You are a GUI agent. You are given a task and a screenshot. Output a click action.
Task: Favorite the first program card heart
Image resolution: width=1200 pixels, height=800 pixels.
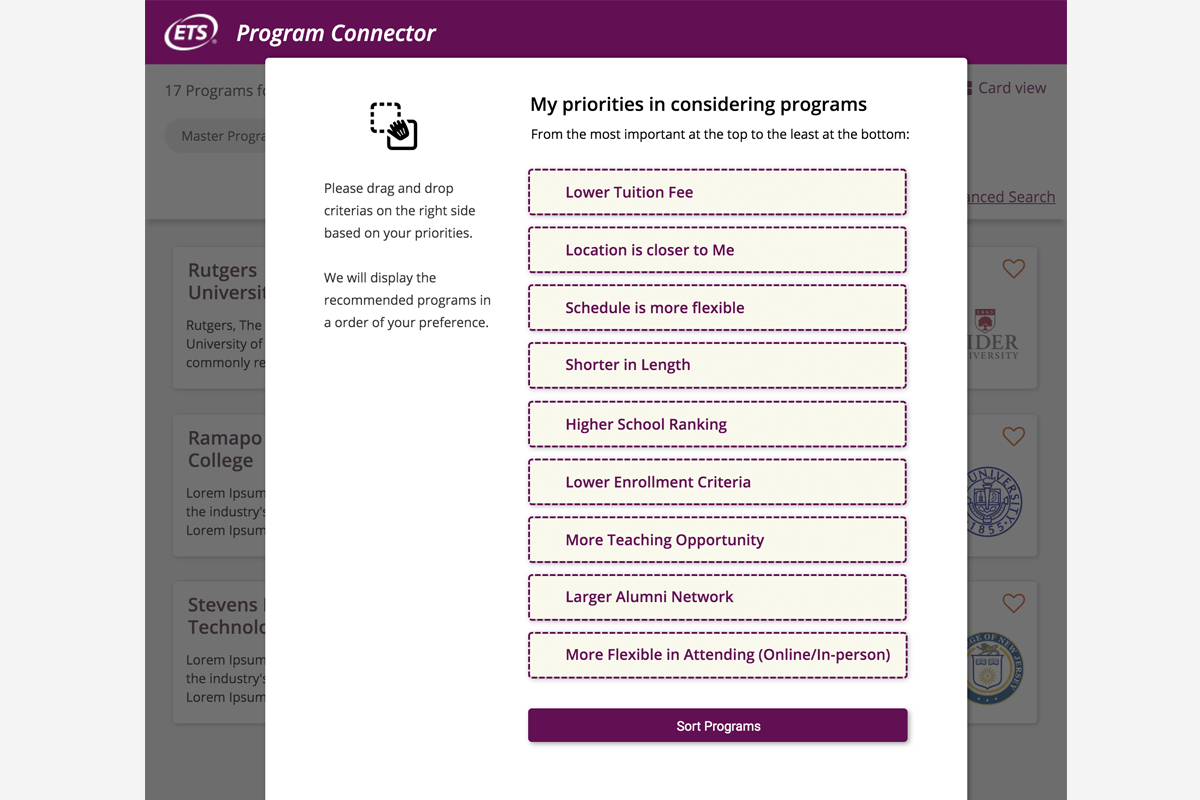1013,269
